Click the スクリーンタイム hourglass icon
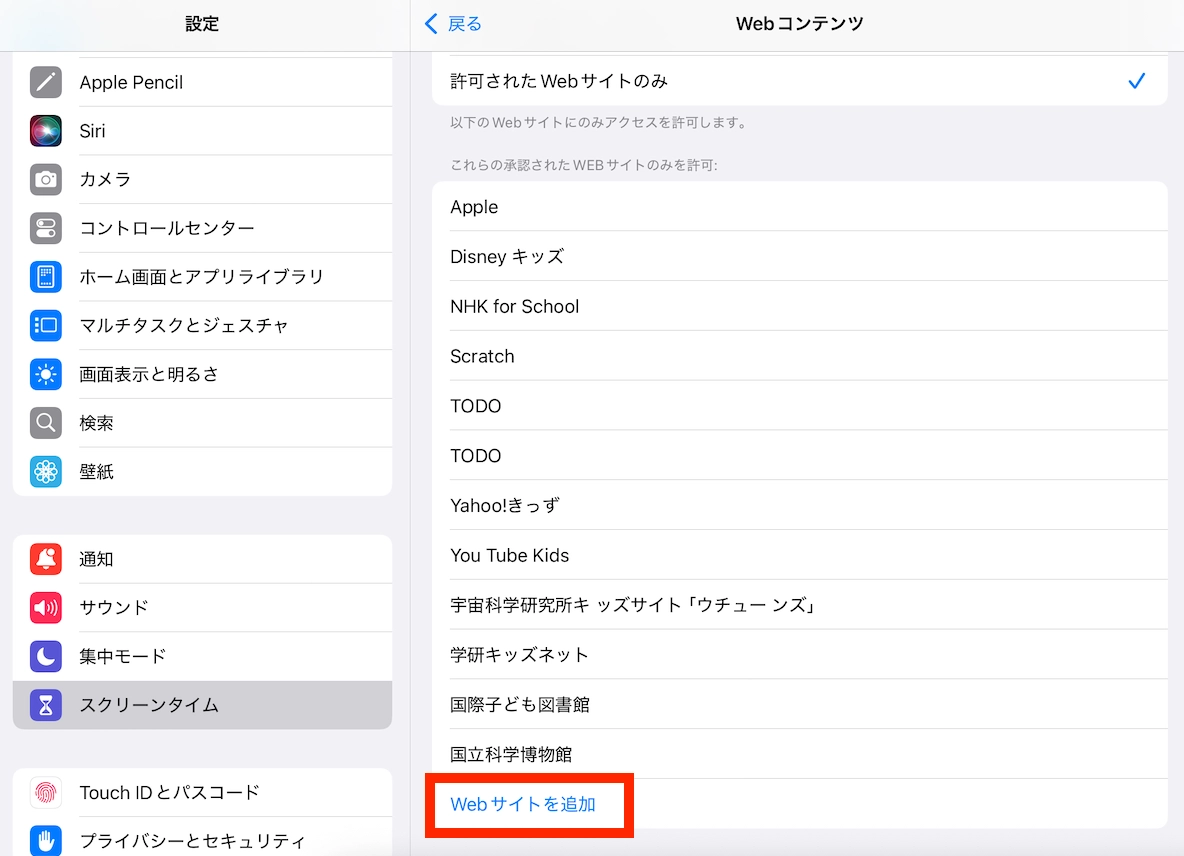1184x856 pixels. click(46, 705)
